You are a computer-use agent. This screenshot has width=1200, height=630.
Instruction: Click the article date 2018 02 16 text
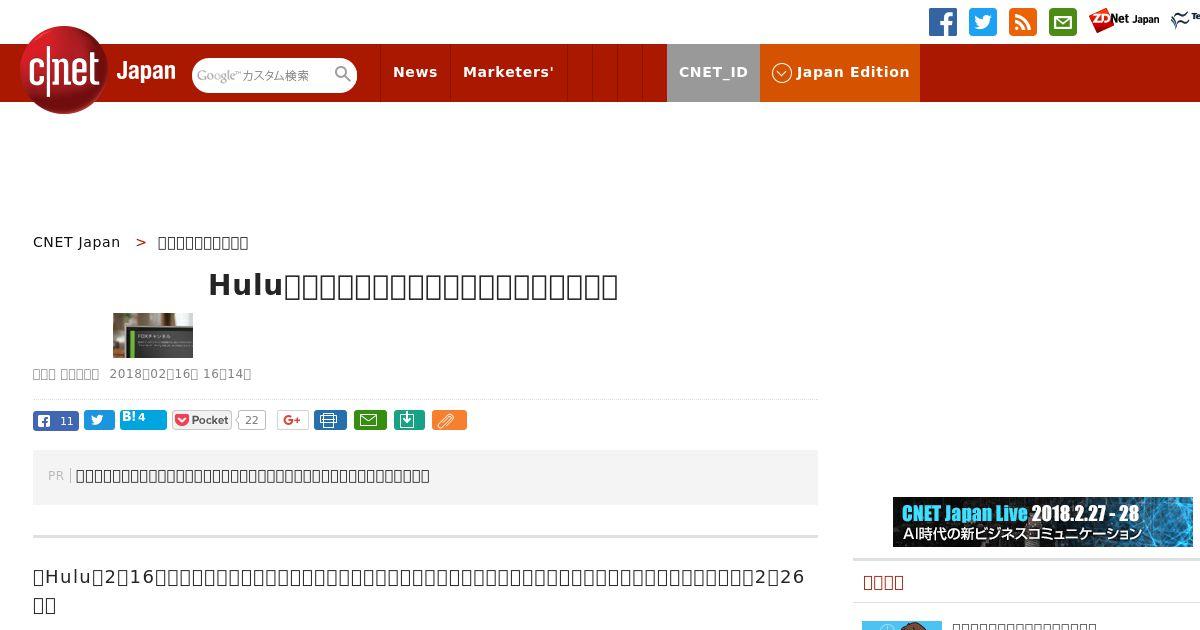tap(180, 374)
